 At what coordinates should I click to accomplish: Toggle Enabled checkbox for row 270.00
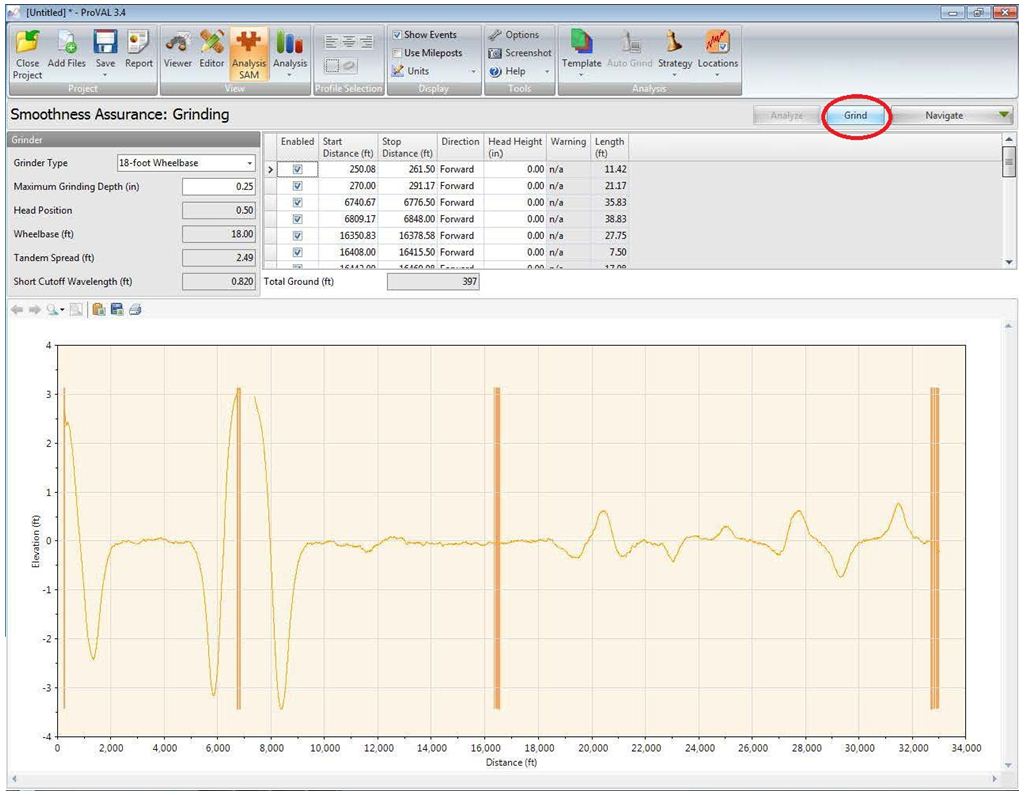click(x=297, y=186)
